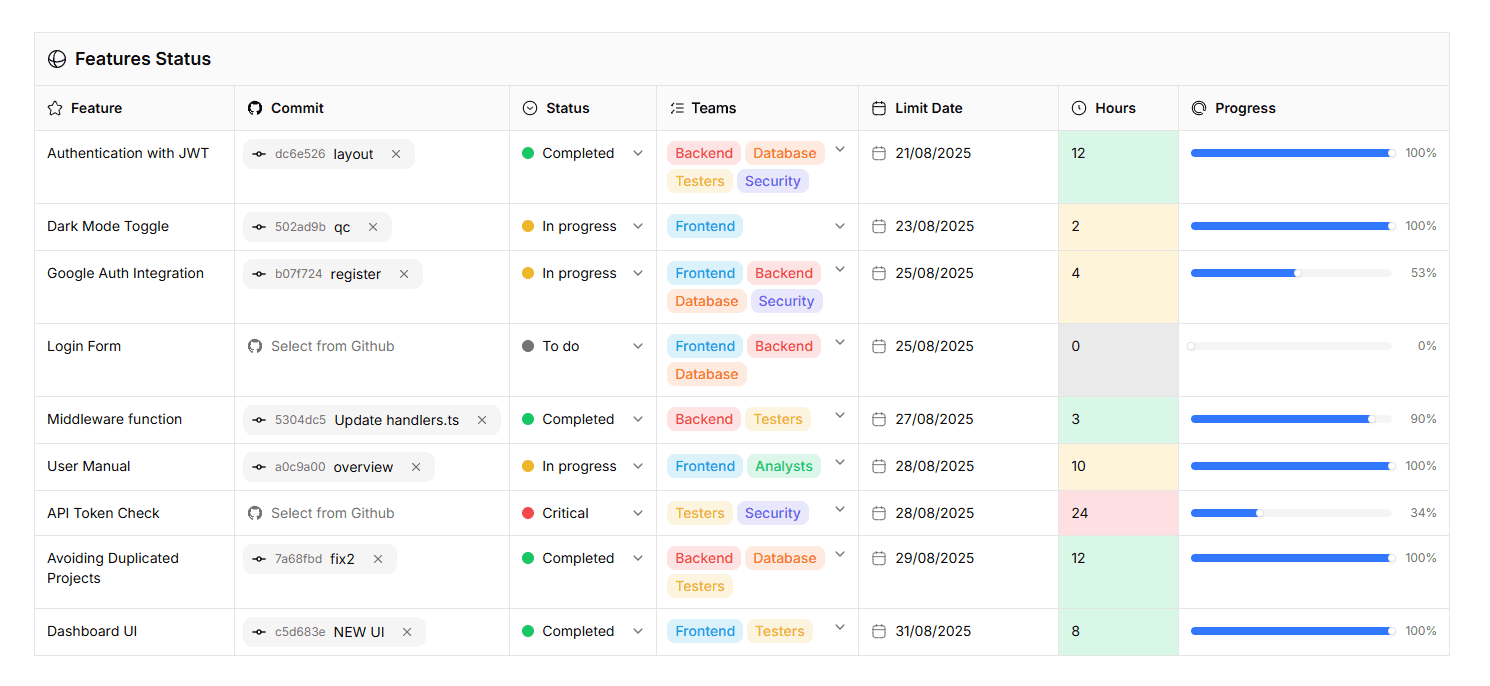Screen dimensions: 1490x686
Task: Click the Google Auth Integration progress slider
Action: (1290, 273)
